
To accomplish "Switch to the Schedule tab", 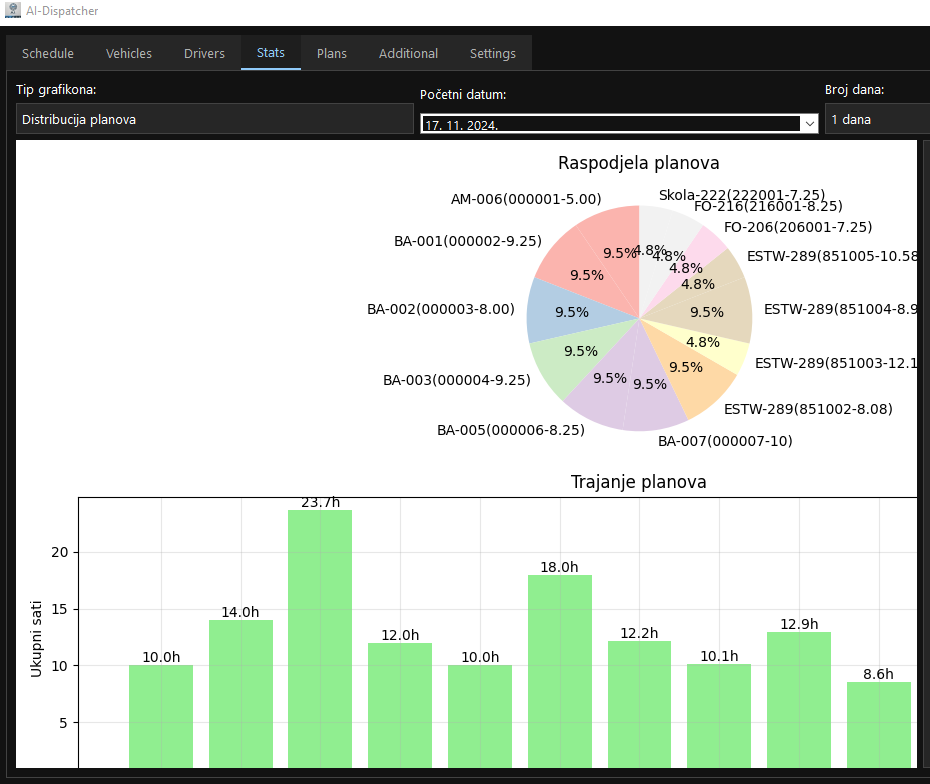I will [48, 53].
